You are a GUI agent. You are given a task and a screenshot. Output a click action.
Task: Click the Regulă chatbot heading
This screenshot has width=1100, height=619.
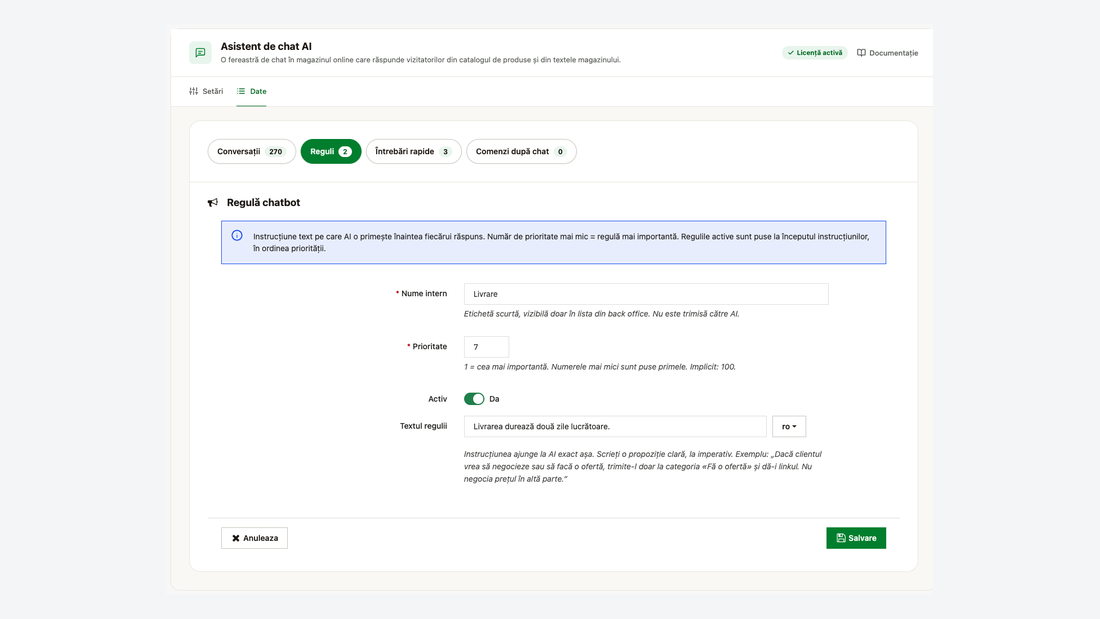click(x=263, y=203)
